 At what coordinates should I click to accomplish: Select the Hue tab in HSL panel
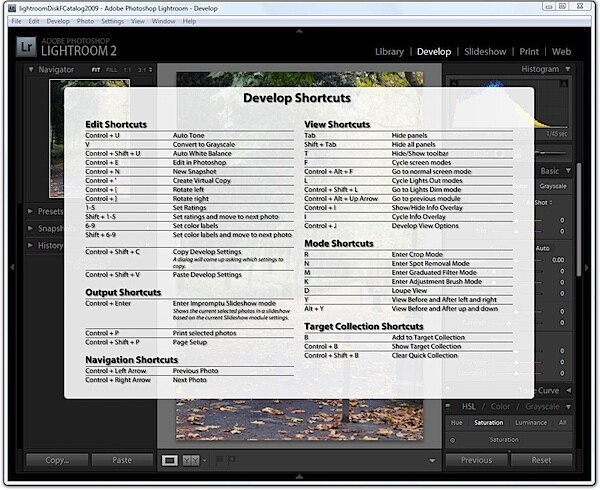tap(457, 423)
